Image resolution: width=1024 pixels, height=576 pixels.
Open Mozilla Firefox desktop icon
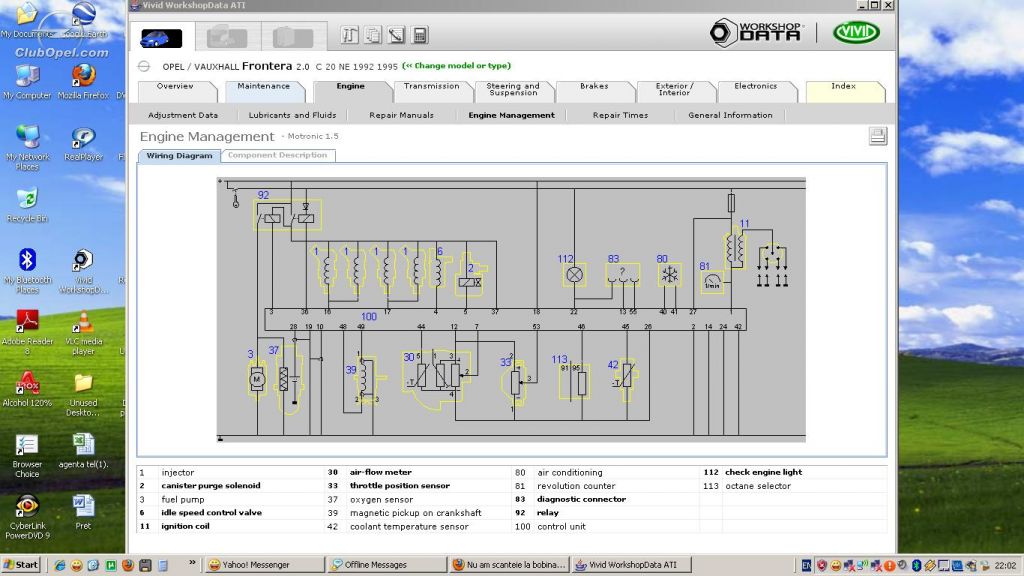(x=84, y=82)
